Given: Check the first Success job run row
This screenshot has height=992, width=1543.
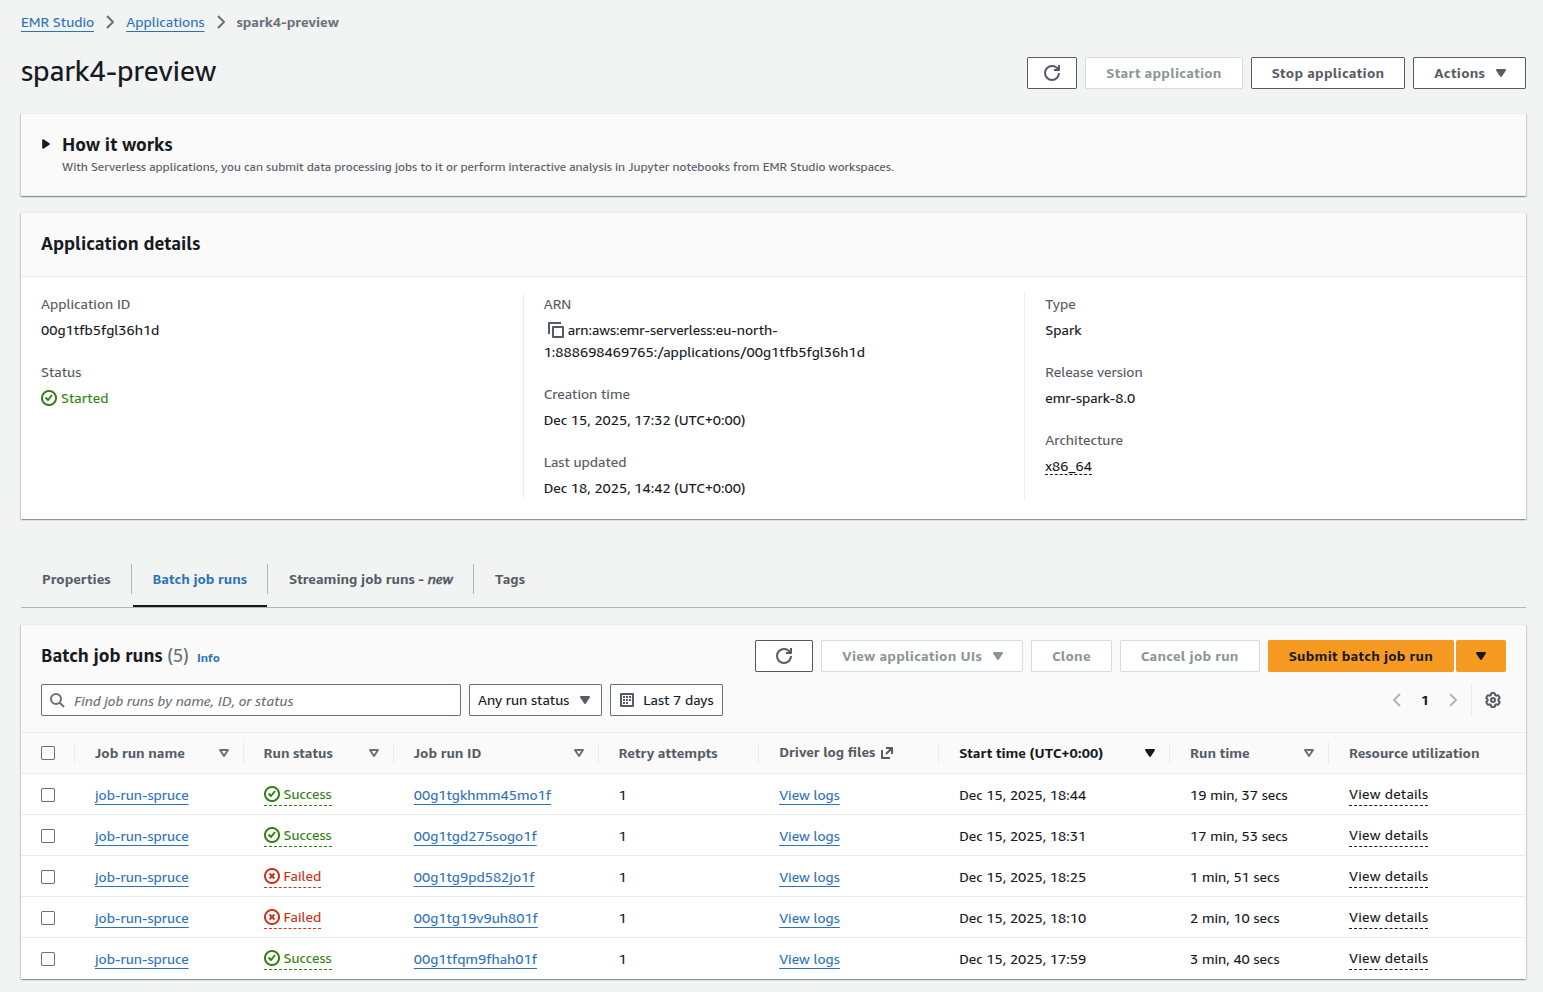Looking at the screenshot, I should pyautogui.click(x=48, y=795).
